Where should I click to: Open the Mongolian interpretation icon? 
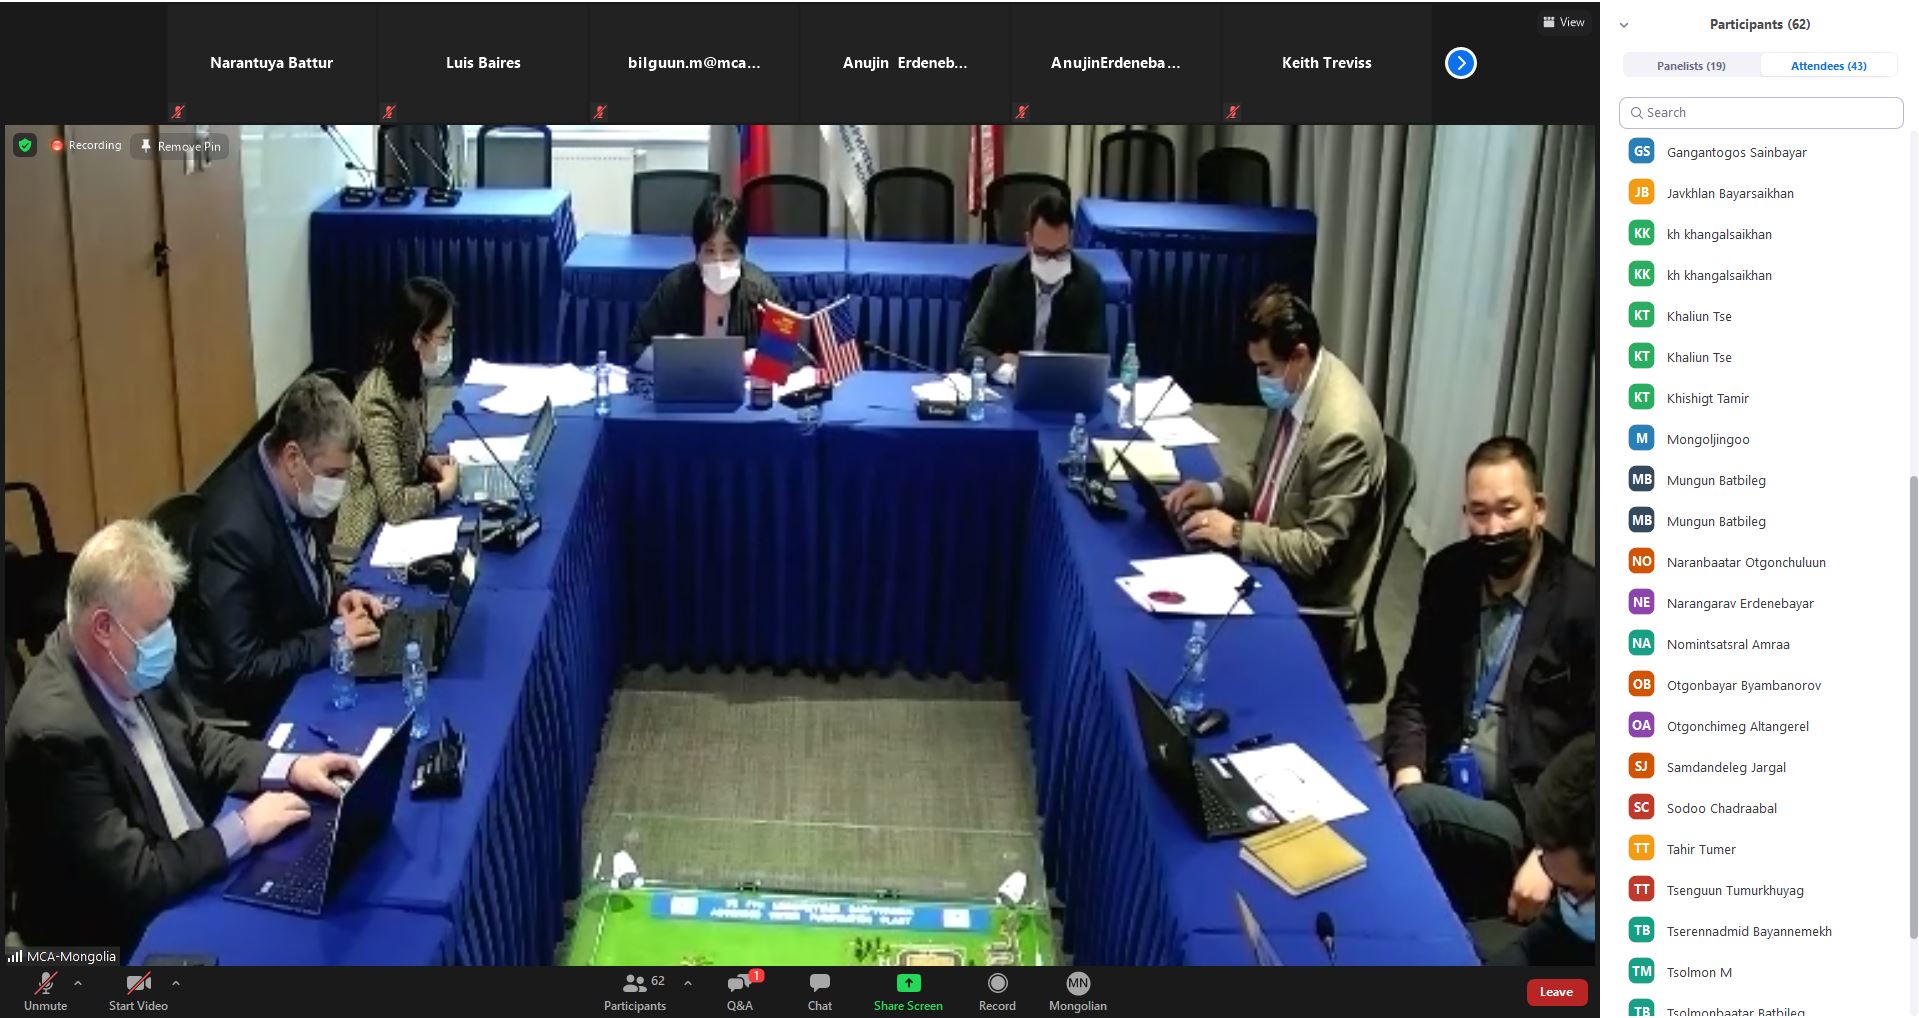[1077, 984]
